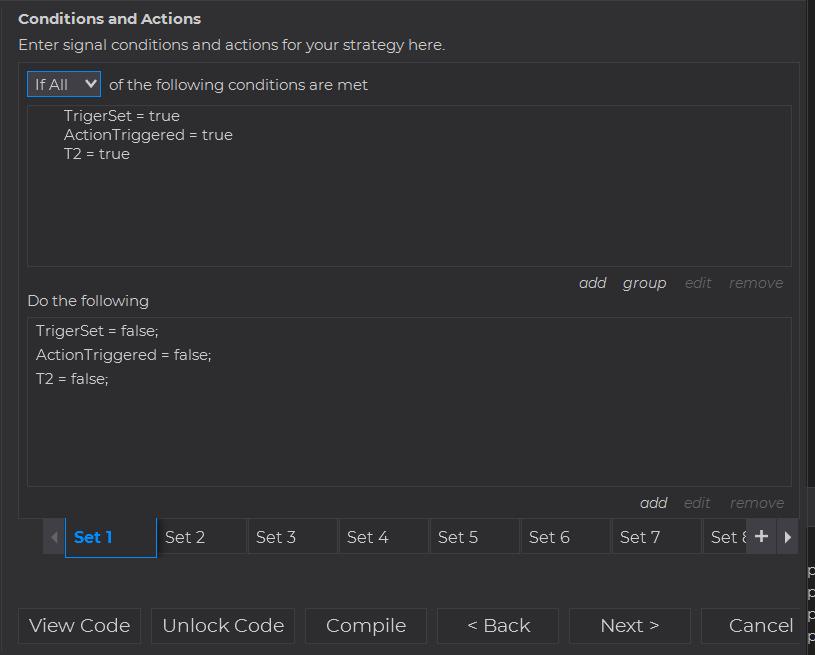Click group link under conditions list
This screenshot has height=655, width=815.
[644, 283]
